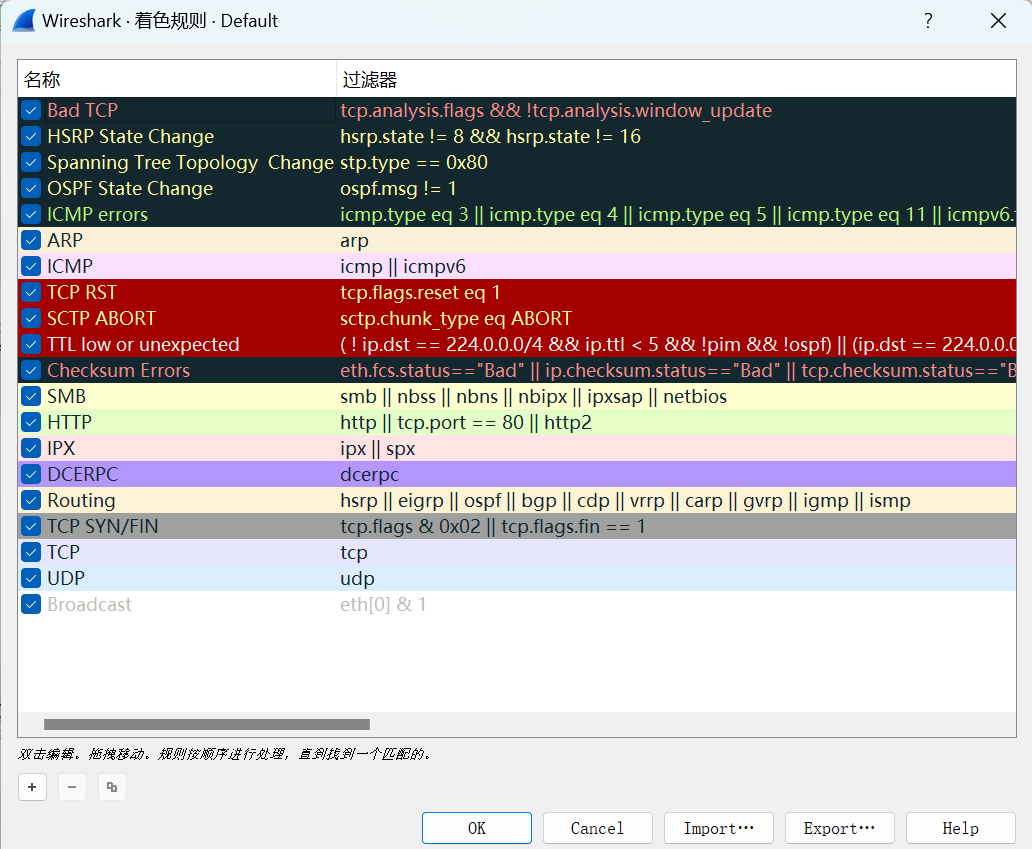Select the HSRP State Change rule name
The image size is (1032, 849).
pos(130,136)
